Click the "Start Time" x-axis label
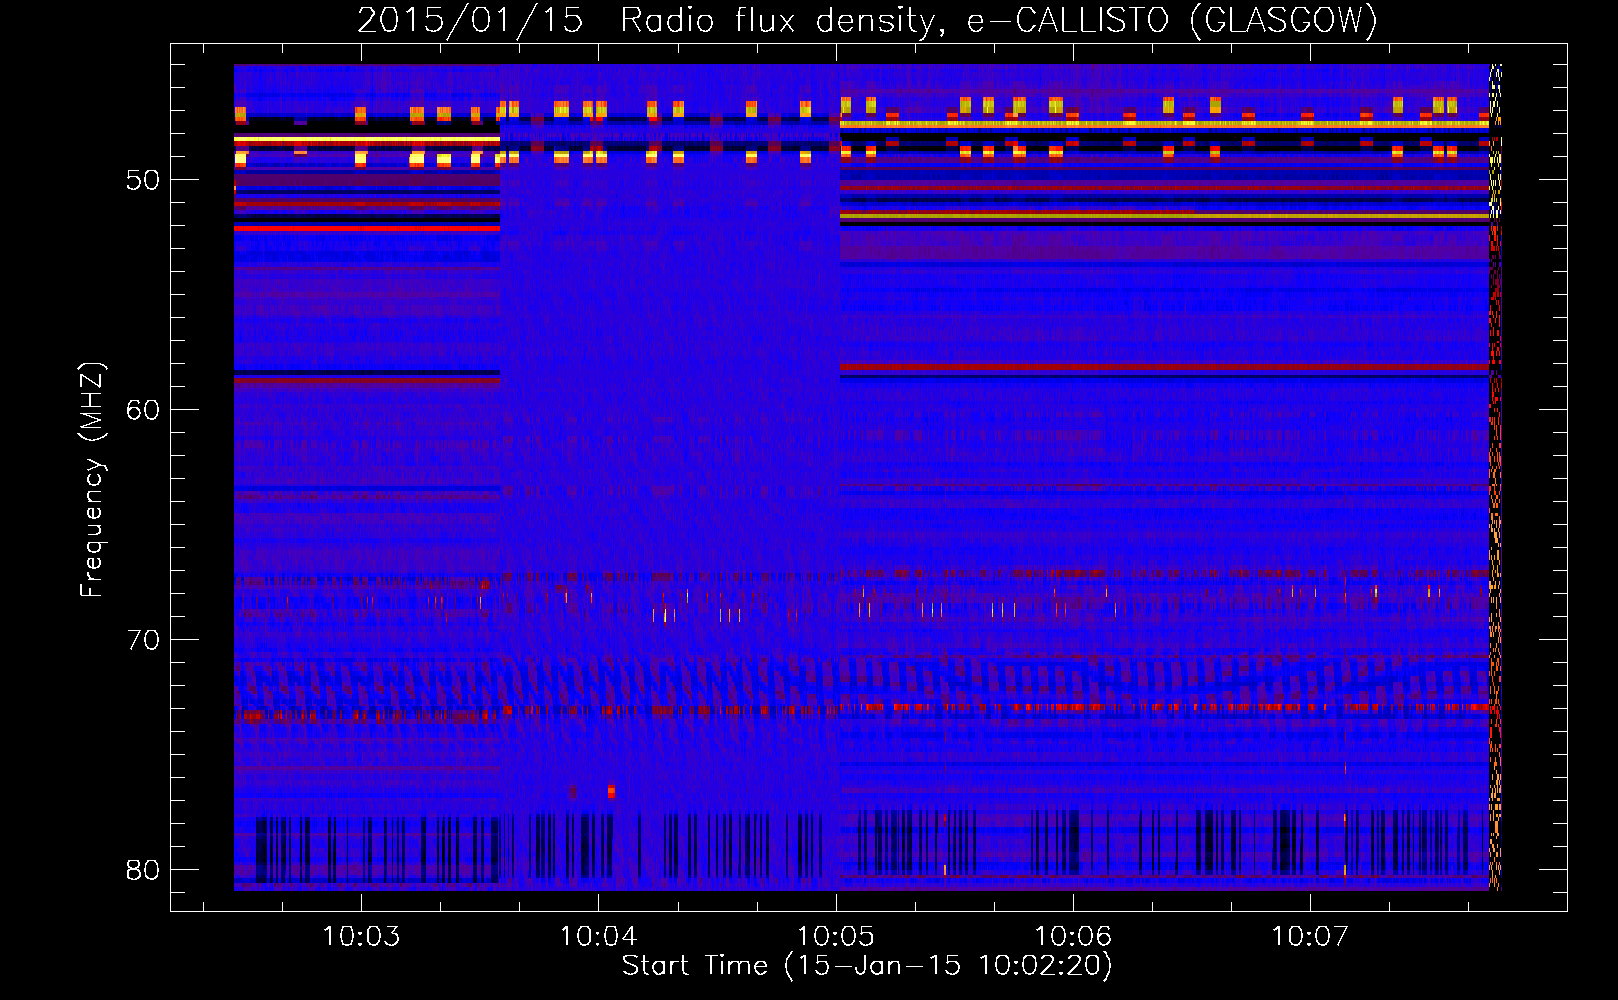Image resolution: width=1618 pixels, height=1000 pixels. pos(866,965)
